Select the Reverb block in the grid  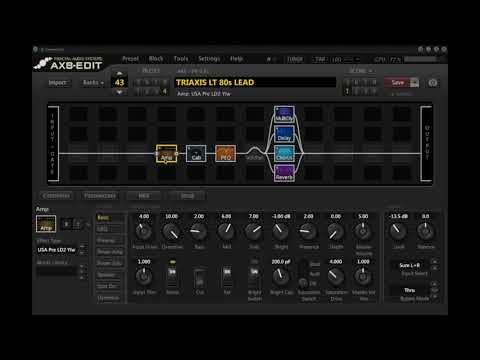tap(284, 173)
